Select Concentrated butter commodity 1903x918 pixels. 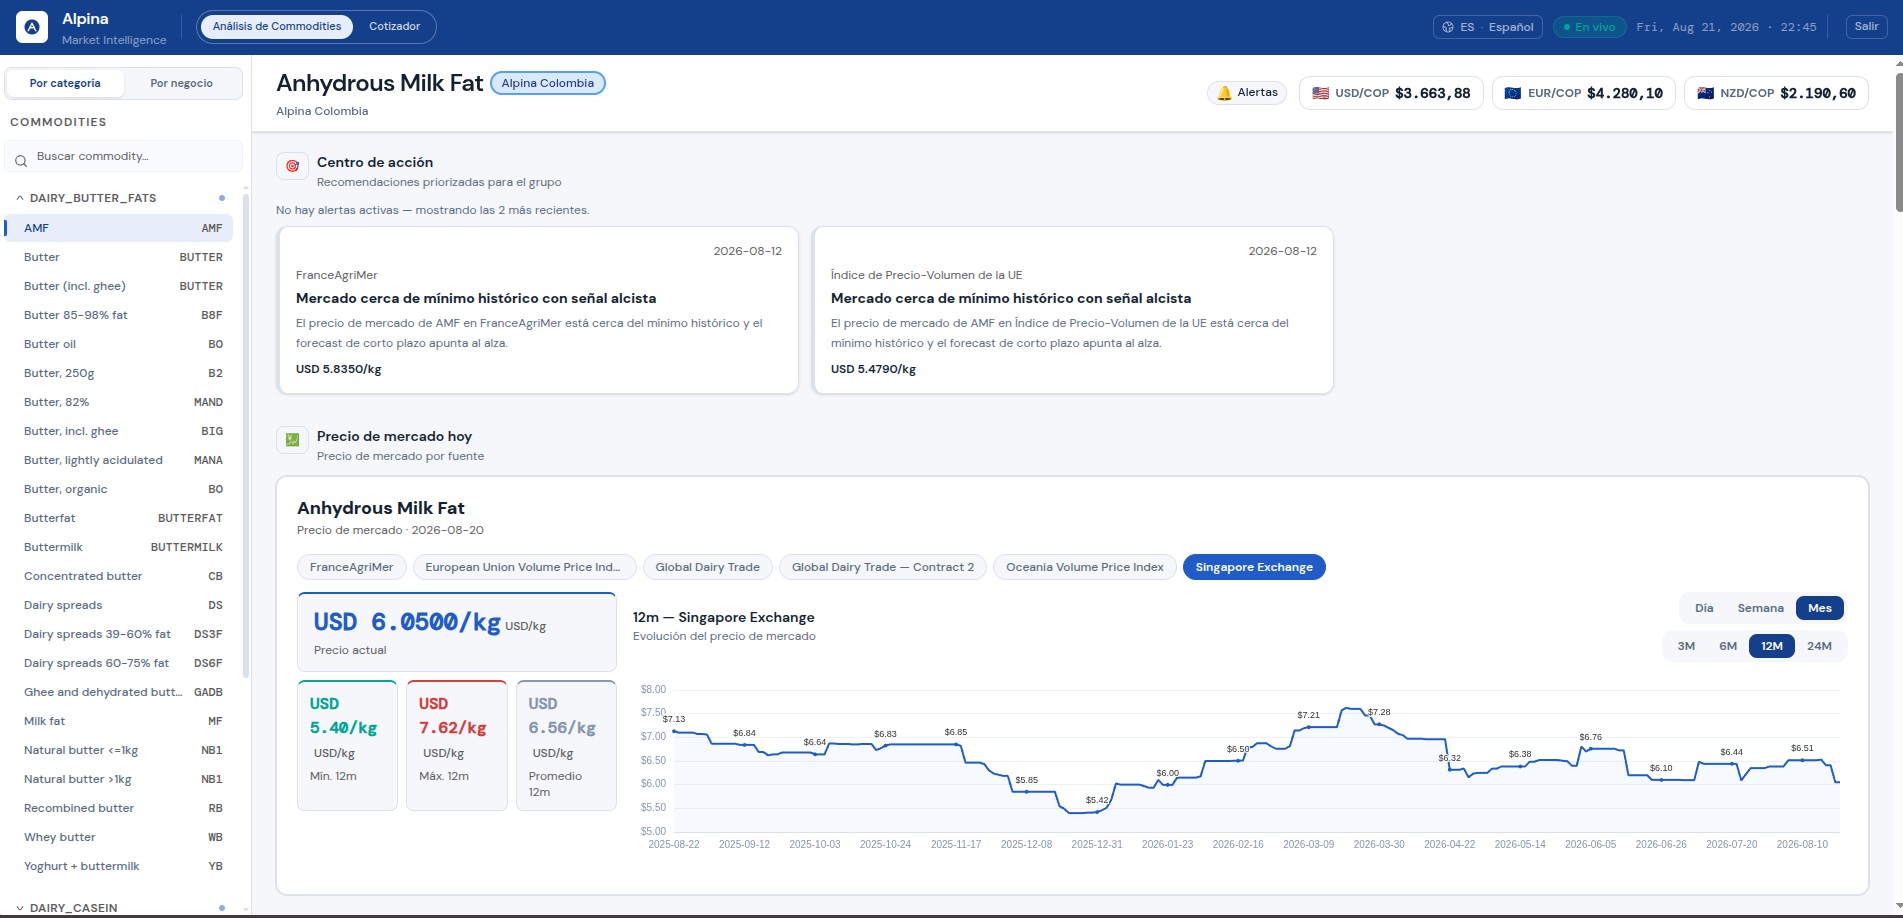coord(119,576)
